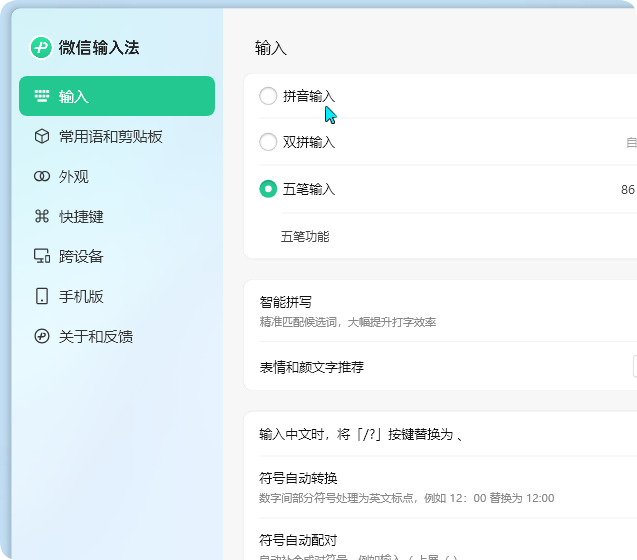The width and height of the screenshot is (637, 560).
Task: Click the 符号自动转换 setting title
Action: (x=298, y=478)
